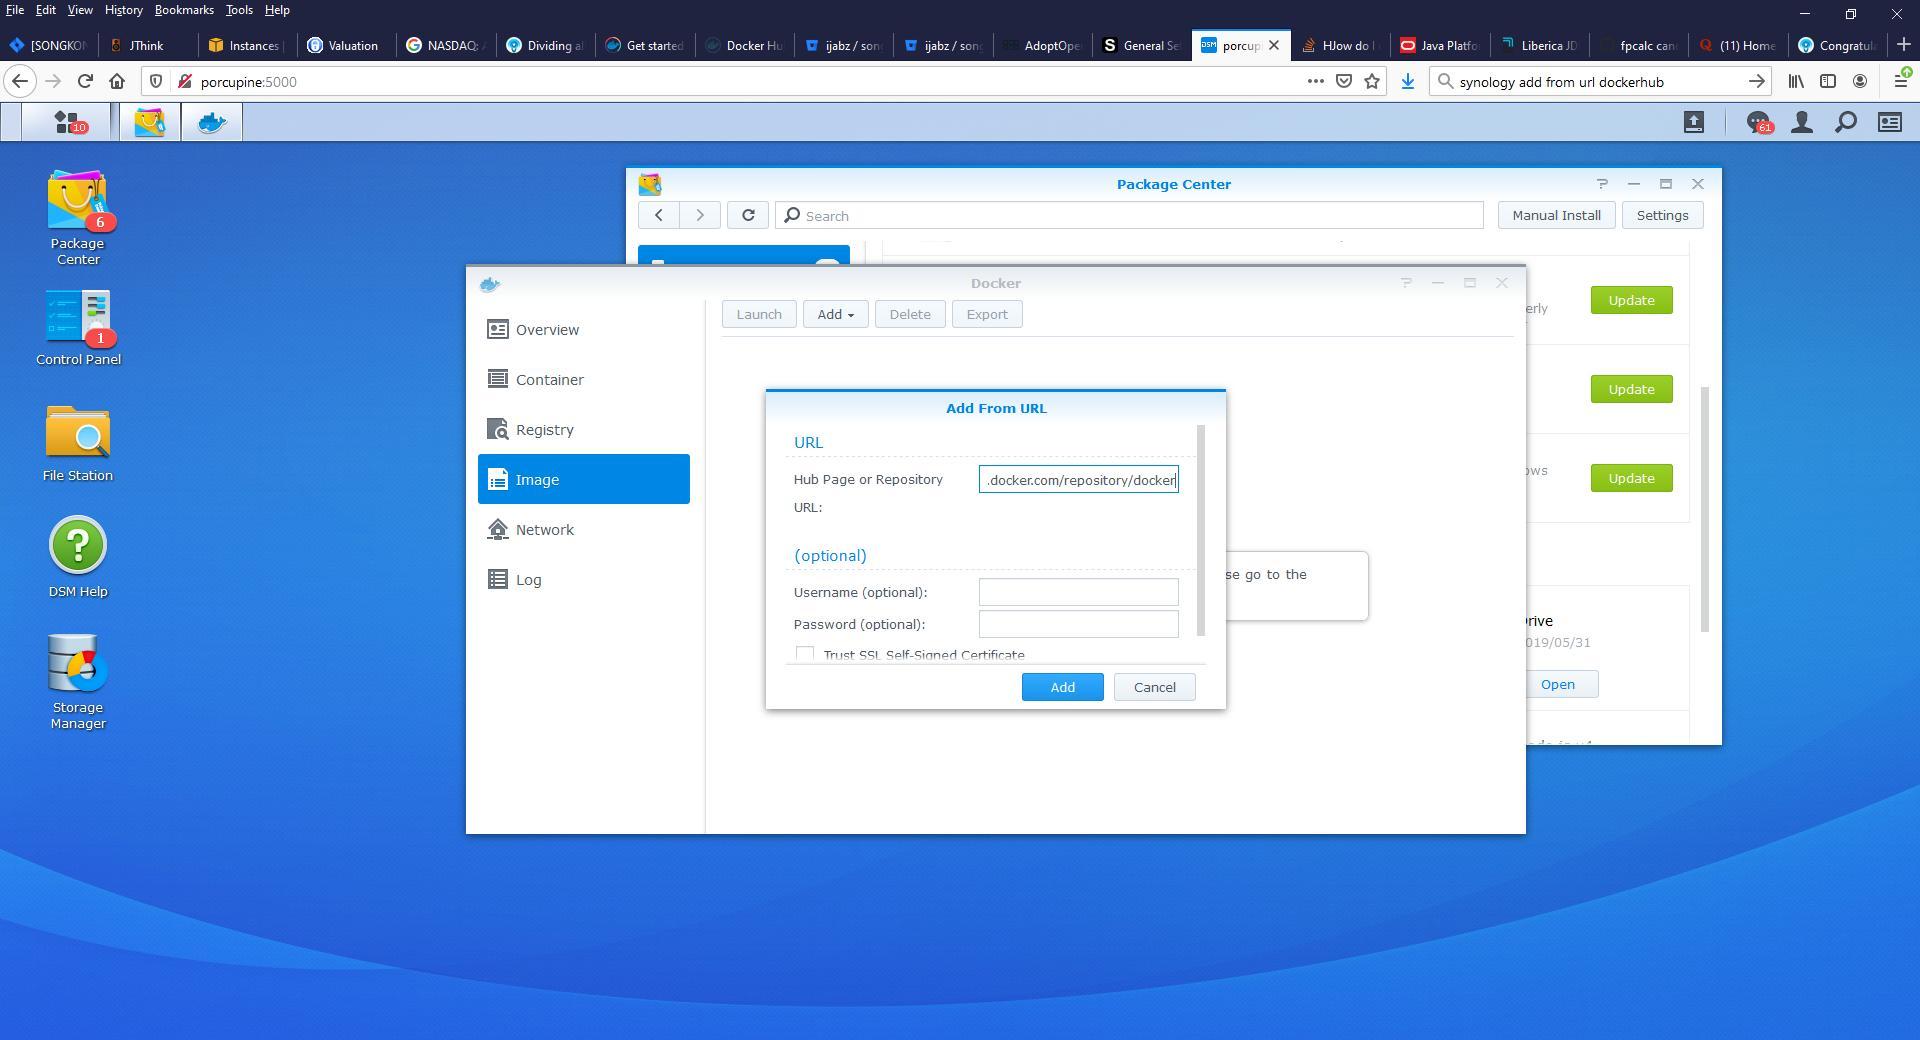Viewport: 1920px width, 1040px height.
Task: Click the Add From URL dialog scrollbar
Action: pos(1201,530)
